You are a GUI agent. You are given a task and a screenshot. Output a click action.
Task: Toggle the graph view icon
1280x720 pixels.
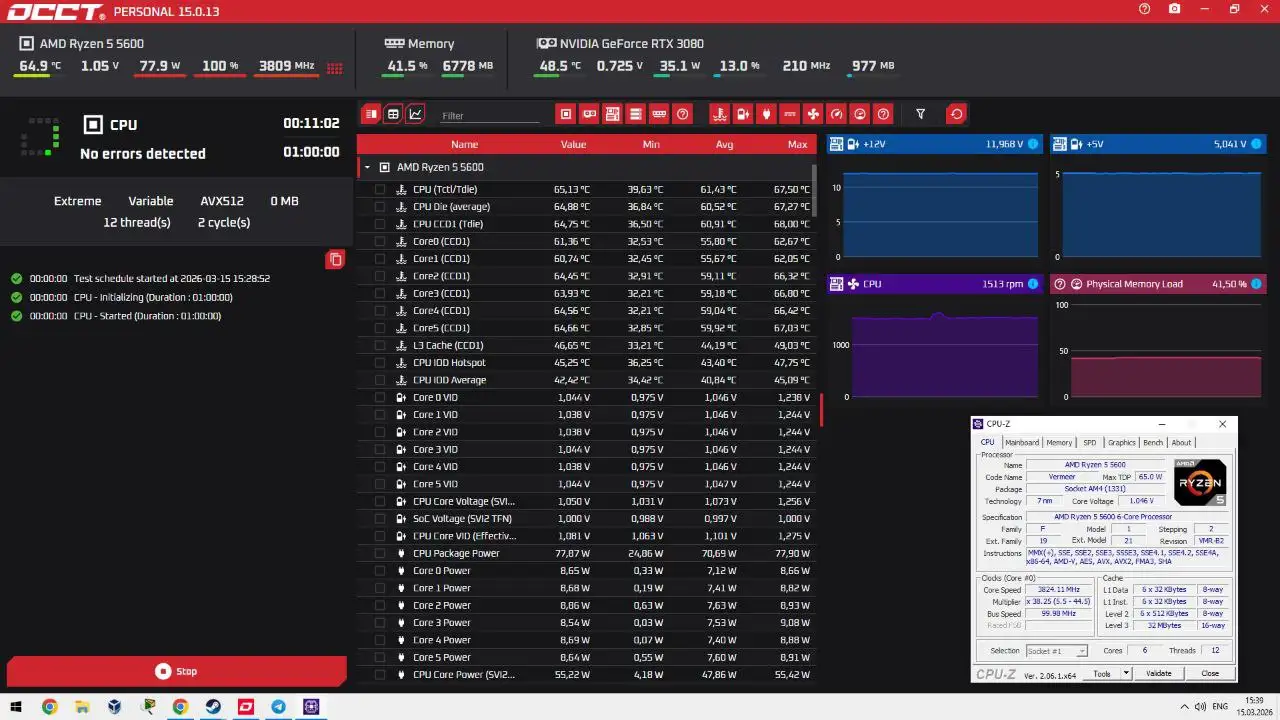tap(416, 114)
